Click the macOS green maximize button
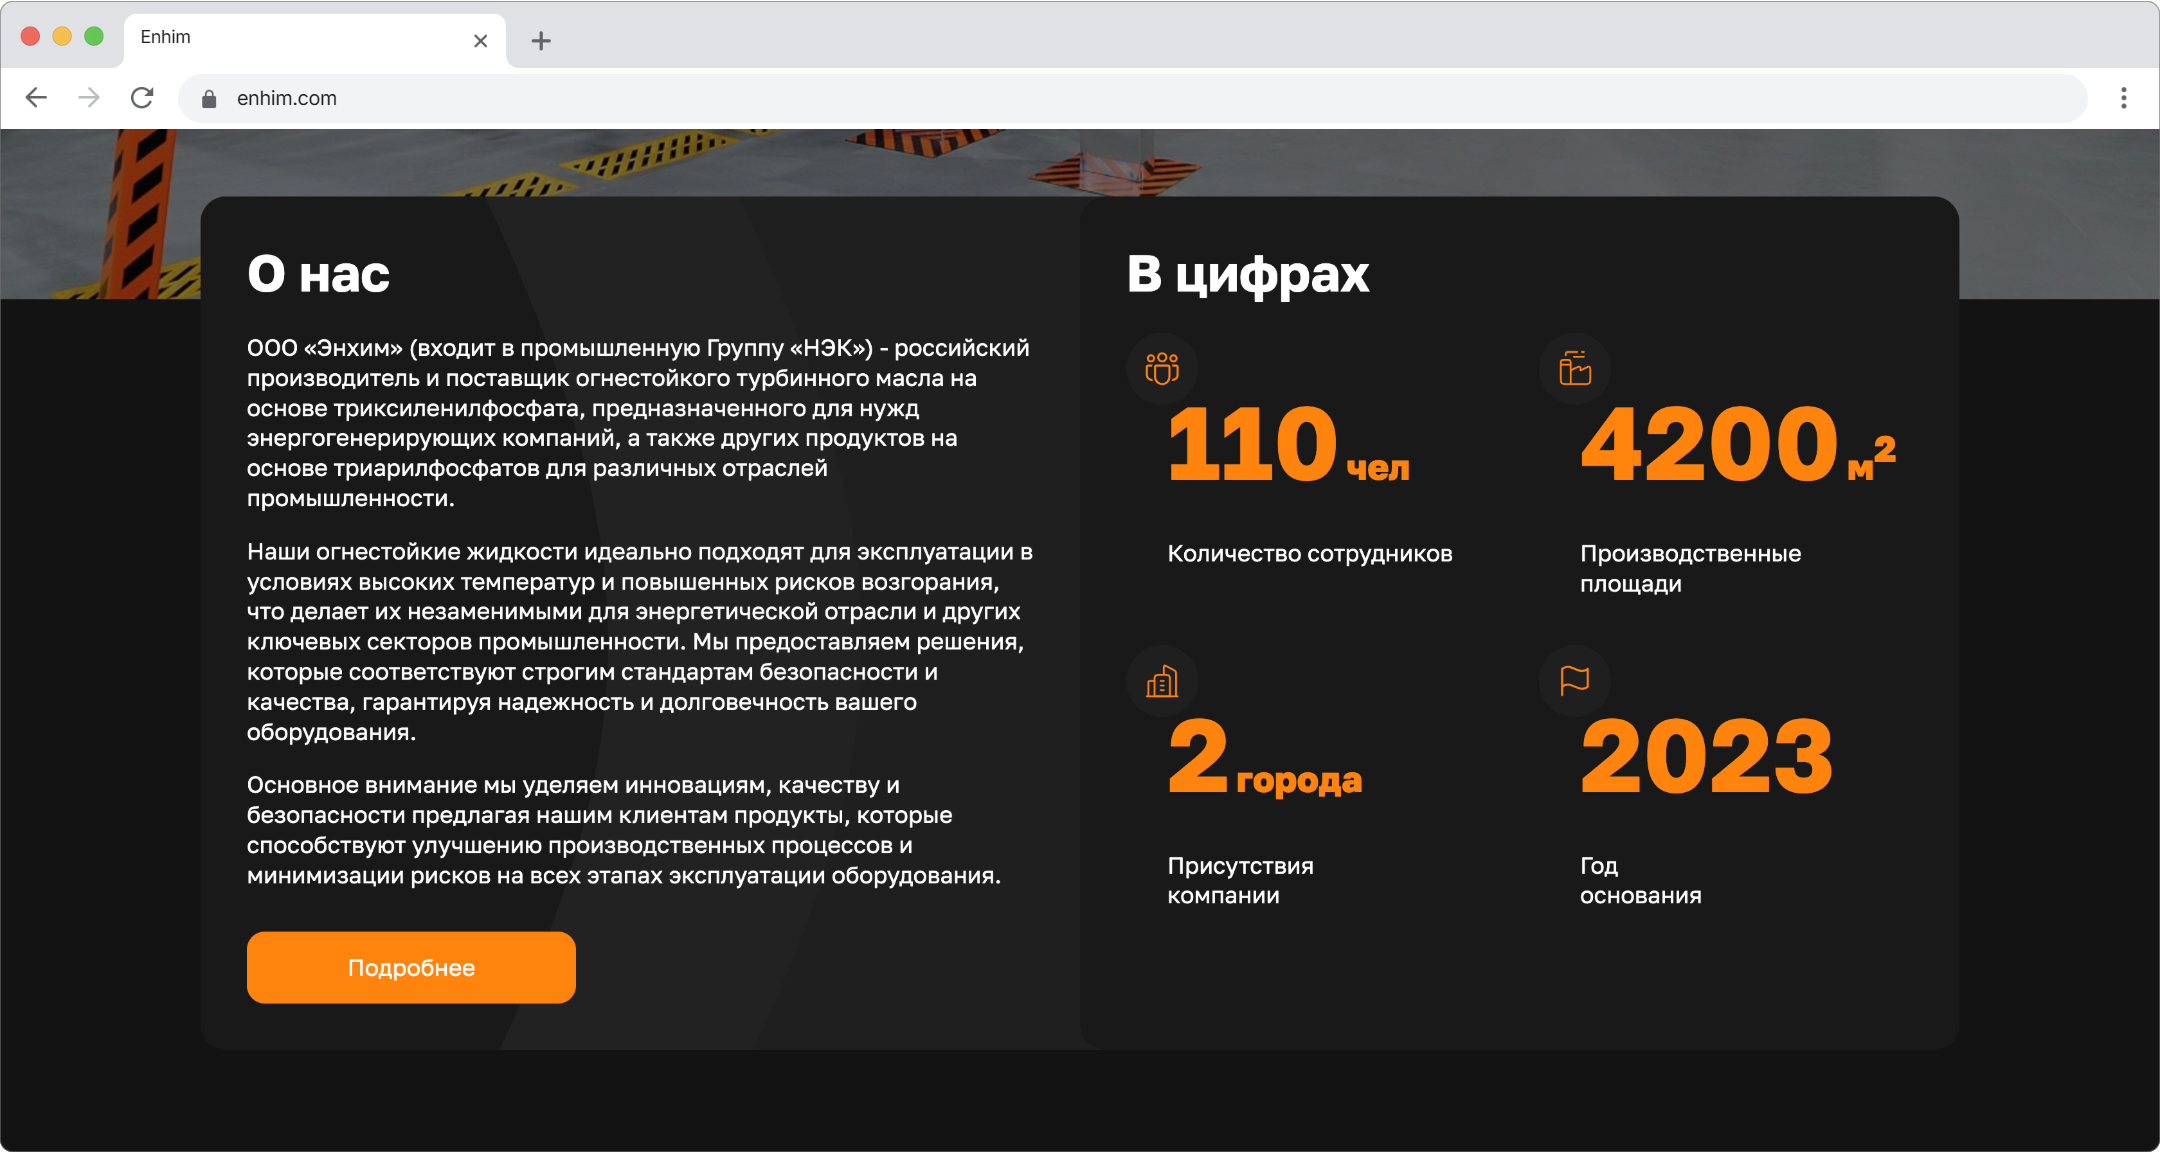Screen dimensions: 2160x1154 click(x=94, y=36)
